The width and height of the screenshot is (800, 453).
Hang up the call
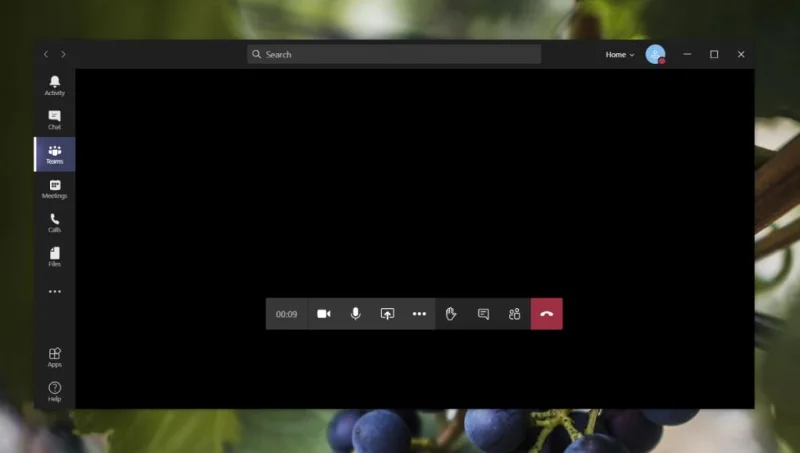[546, 314]
